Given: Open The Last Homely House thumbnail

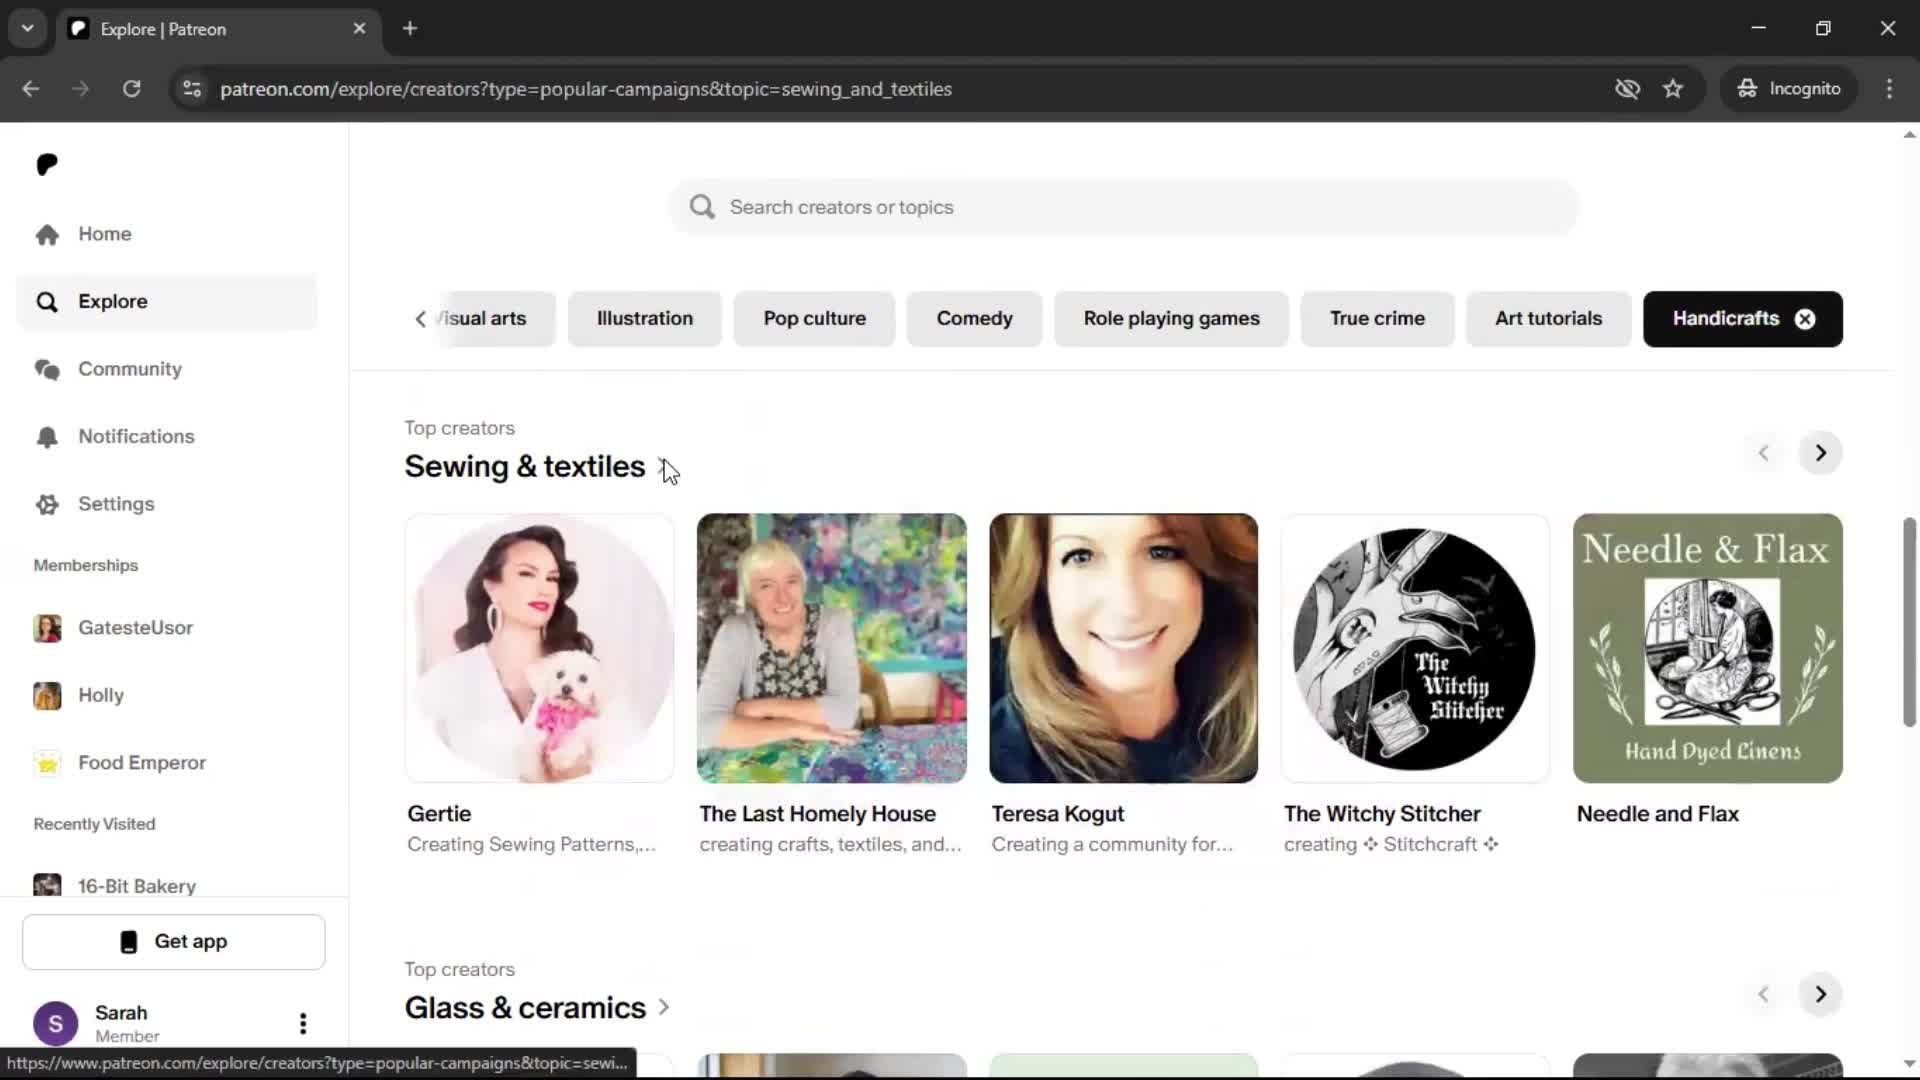Looking at the screenshot, I should point(832,648).
